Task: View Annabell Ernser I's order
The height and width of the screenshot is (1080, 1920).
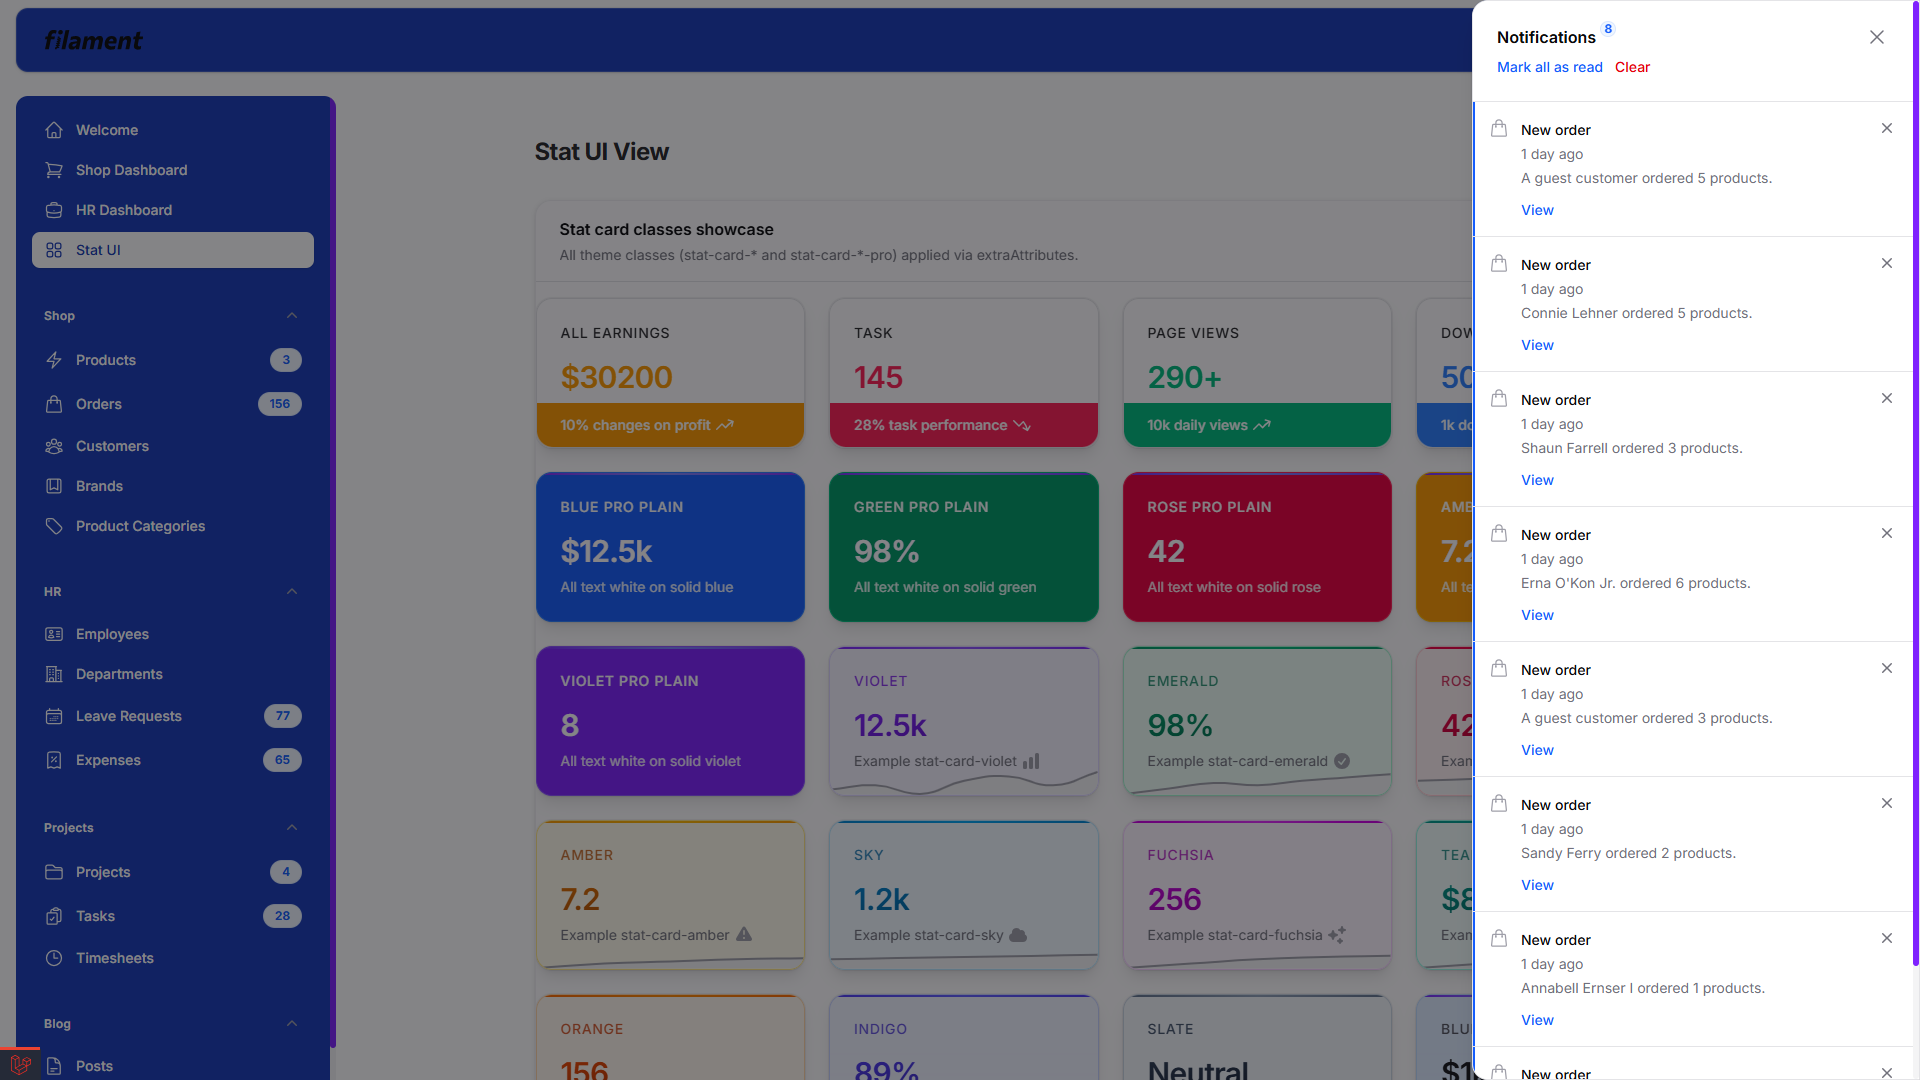Action: coord(1537,1020)
